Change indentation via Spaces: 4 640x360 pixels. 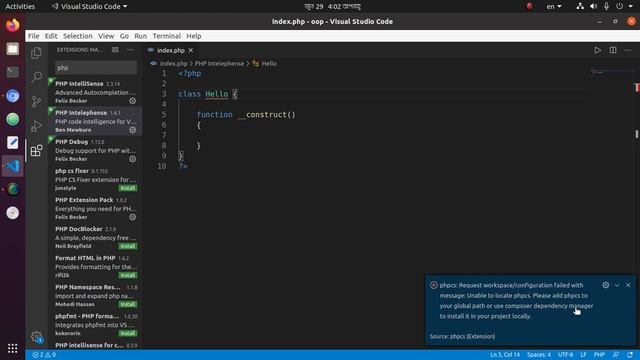(539, 355)
